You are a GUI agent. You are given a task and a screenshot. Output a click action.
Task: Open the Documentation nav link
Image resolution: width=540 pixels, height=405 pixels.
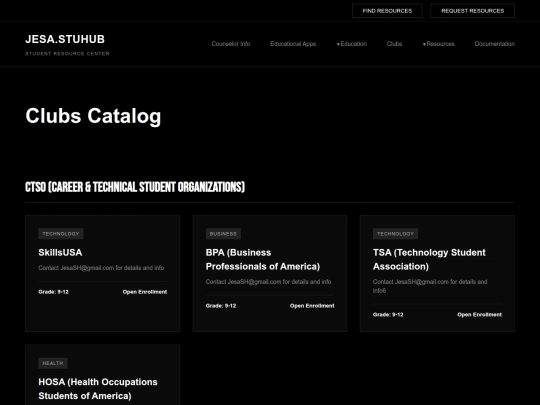pyautogui.click(x=495, y=44)
